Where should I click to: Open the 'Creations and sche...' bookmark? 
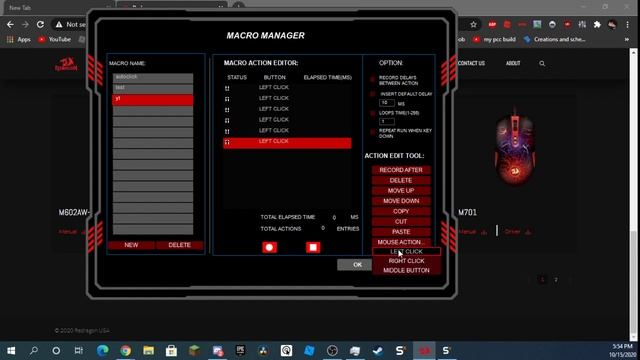(x=555, y=40)
